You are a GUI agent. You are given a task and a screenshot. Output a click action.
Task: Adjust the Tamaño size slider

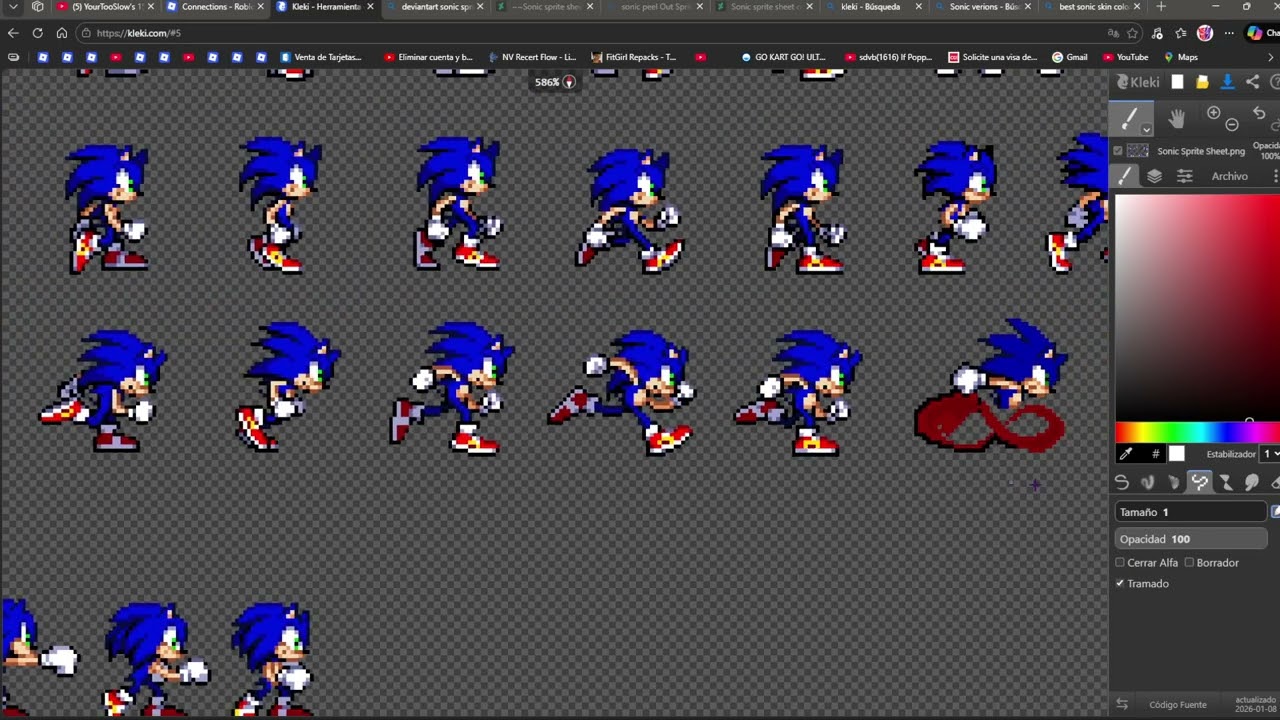(1191, 512)
